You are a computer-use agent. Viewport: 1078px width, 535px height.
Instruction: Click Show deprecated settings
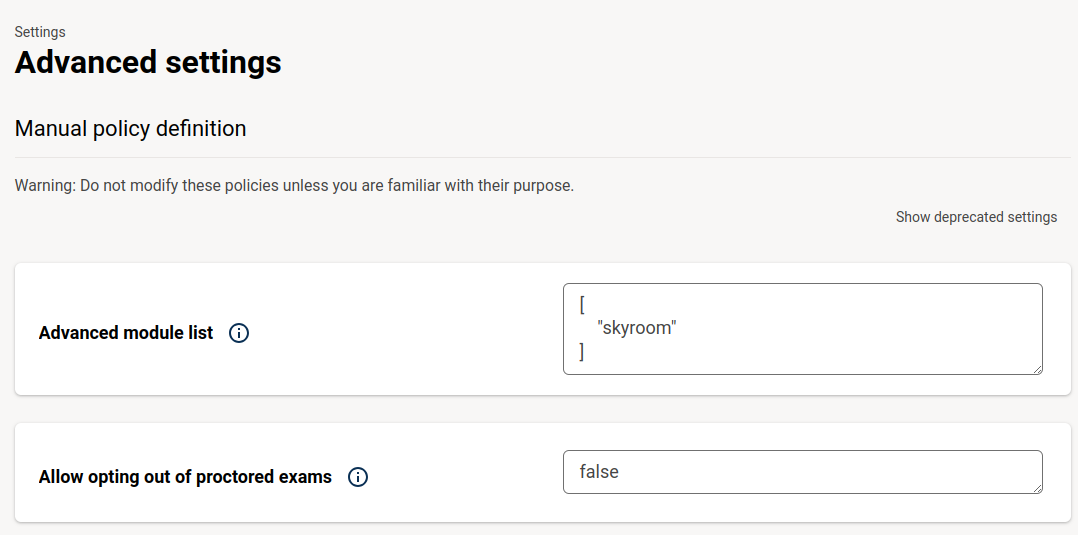pyautogui.click(x=976, y=217)
